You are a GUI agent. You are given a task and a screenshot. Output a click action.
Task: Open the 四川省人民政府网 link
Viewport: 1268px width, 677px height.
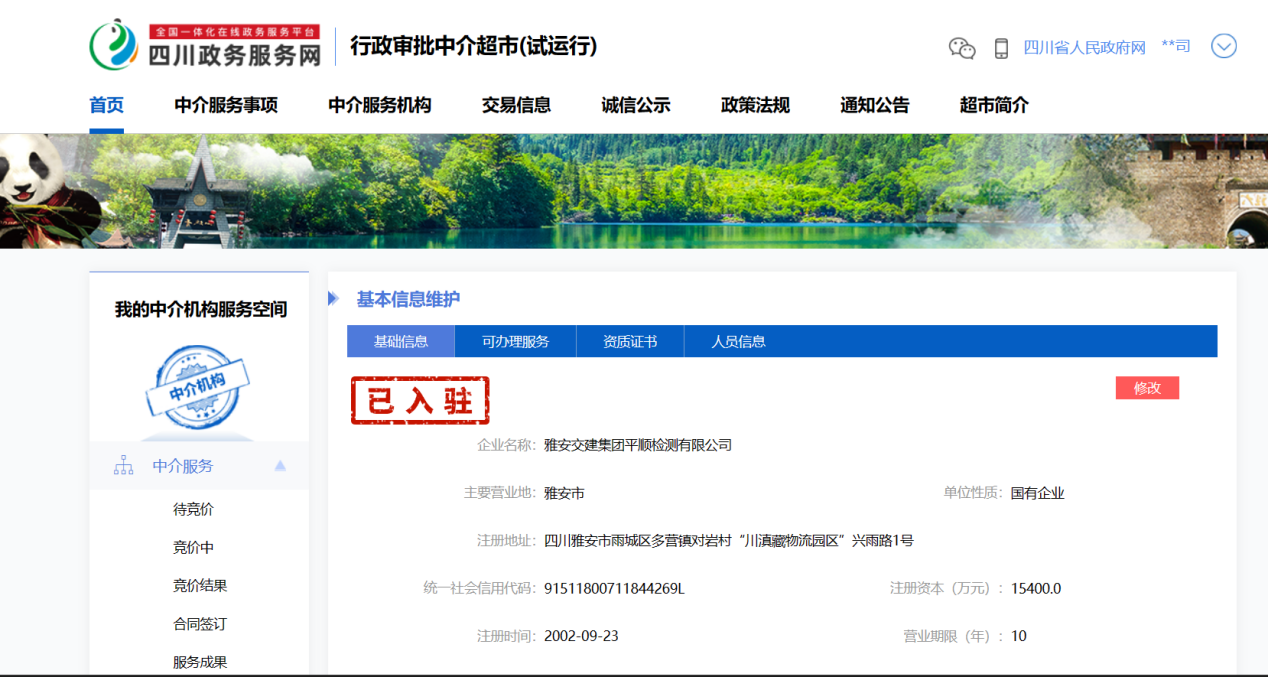click(1084, 47)
